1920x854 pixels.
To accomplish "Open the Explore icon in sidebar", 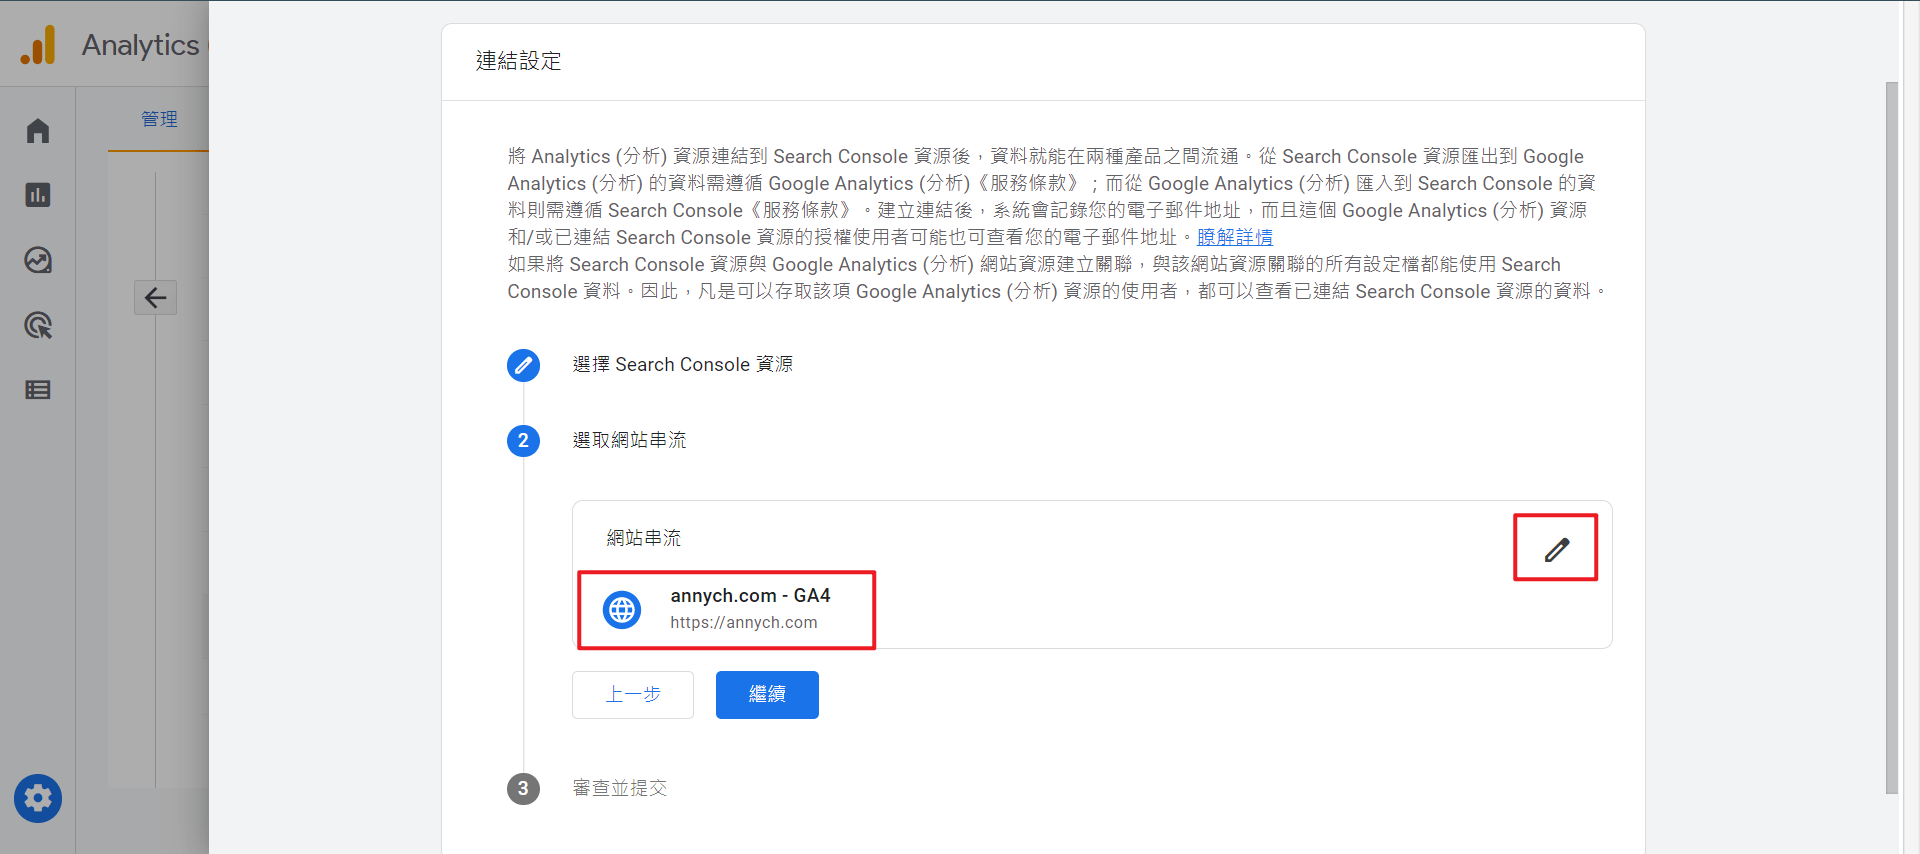I will pos(38,260).
